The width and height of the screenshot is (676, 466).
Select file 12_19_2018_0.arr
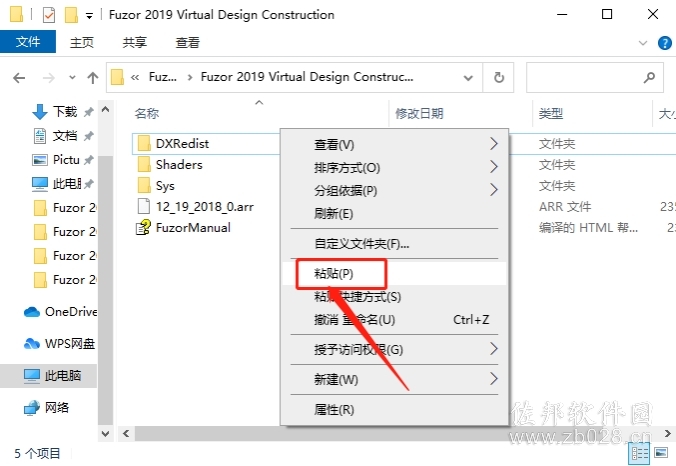click(x=204, y=207)
